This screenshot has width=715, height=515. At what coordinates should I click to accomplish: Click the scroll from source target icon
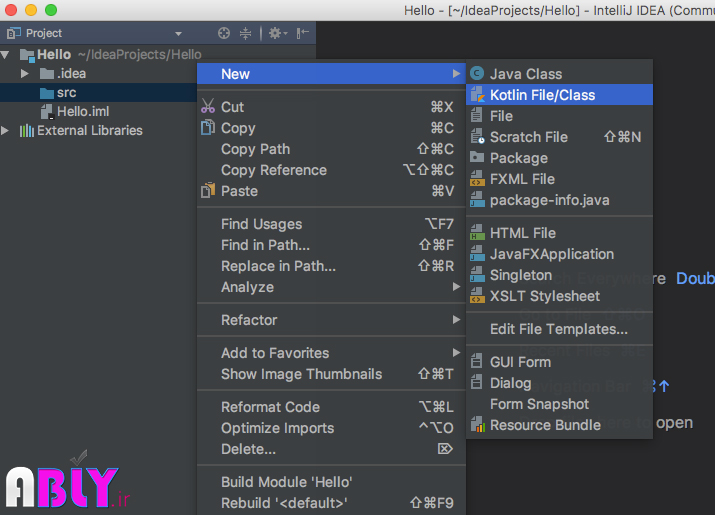pos(223,33)
